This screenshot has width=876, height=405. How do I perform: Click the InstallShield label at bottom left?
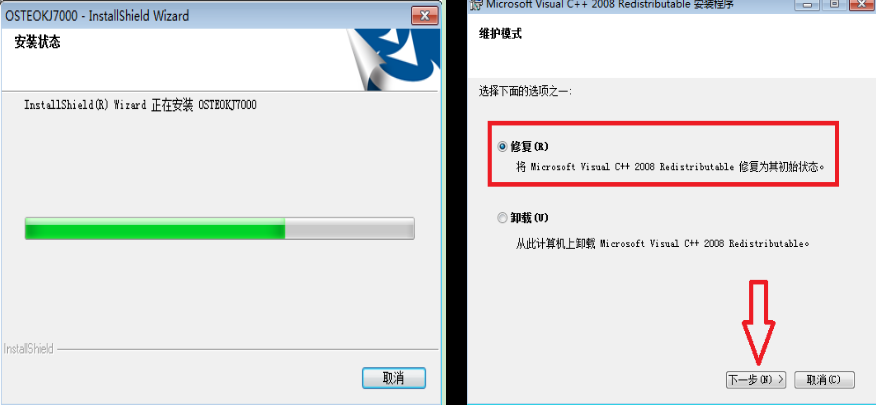coord(28,349)
